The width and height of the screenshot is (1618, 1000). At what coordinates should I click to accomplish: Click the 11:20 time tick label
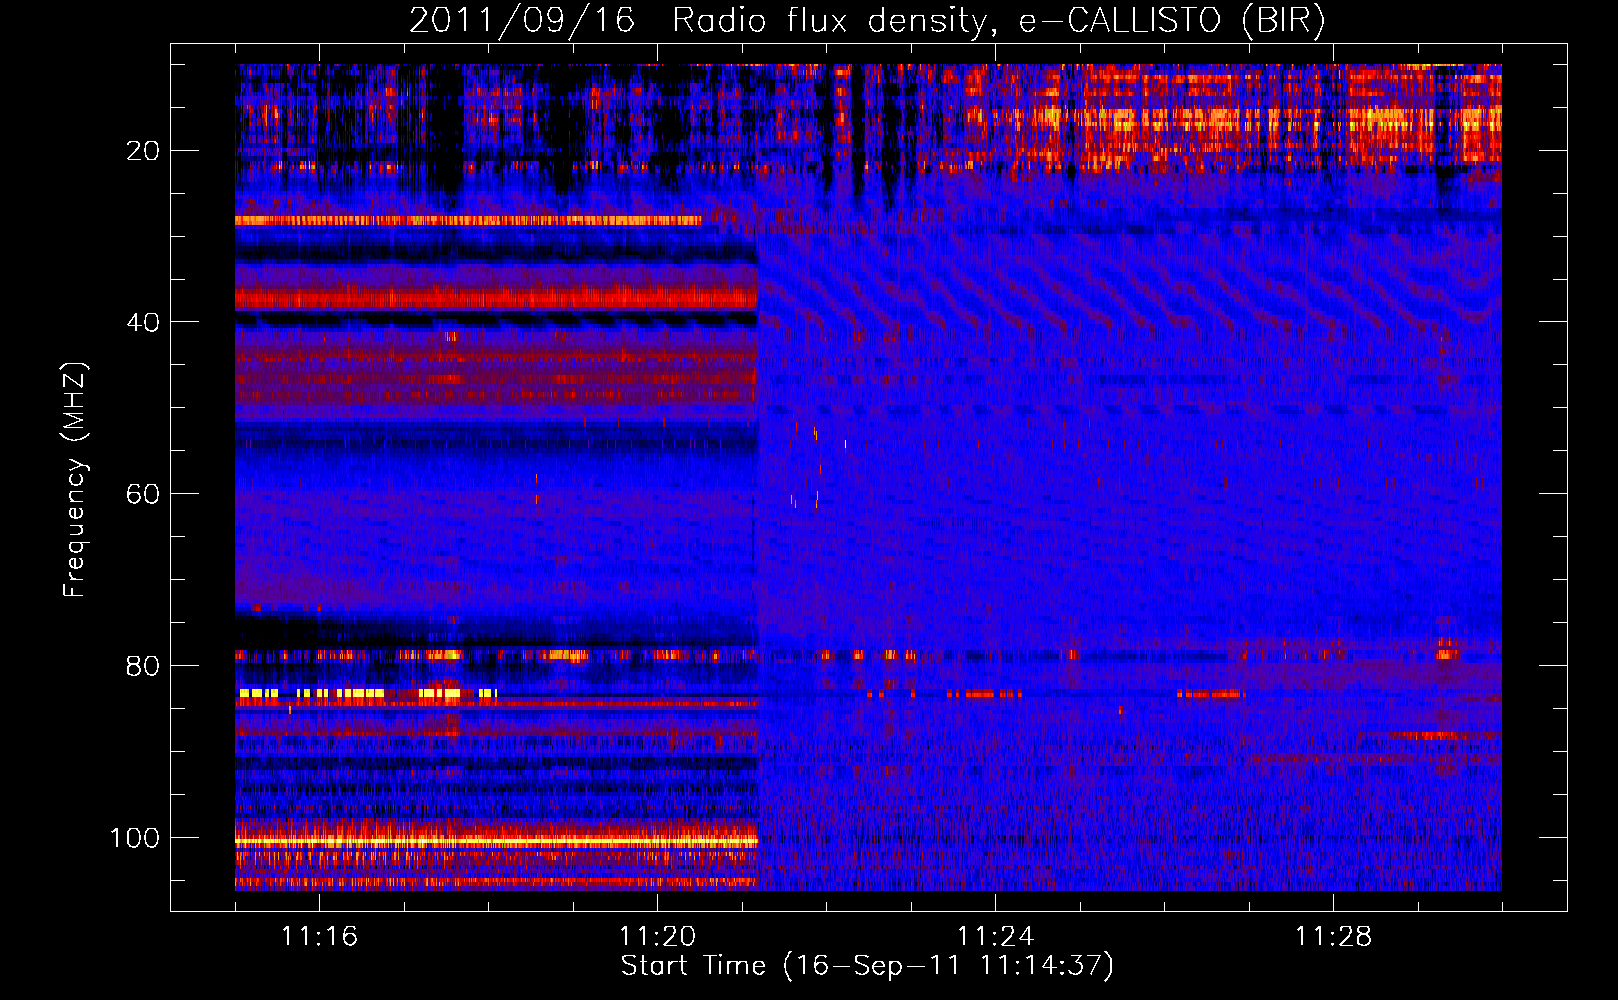[657, 936]
